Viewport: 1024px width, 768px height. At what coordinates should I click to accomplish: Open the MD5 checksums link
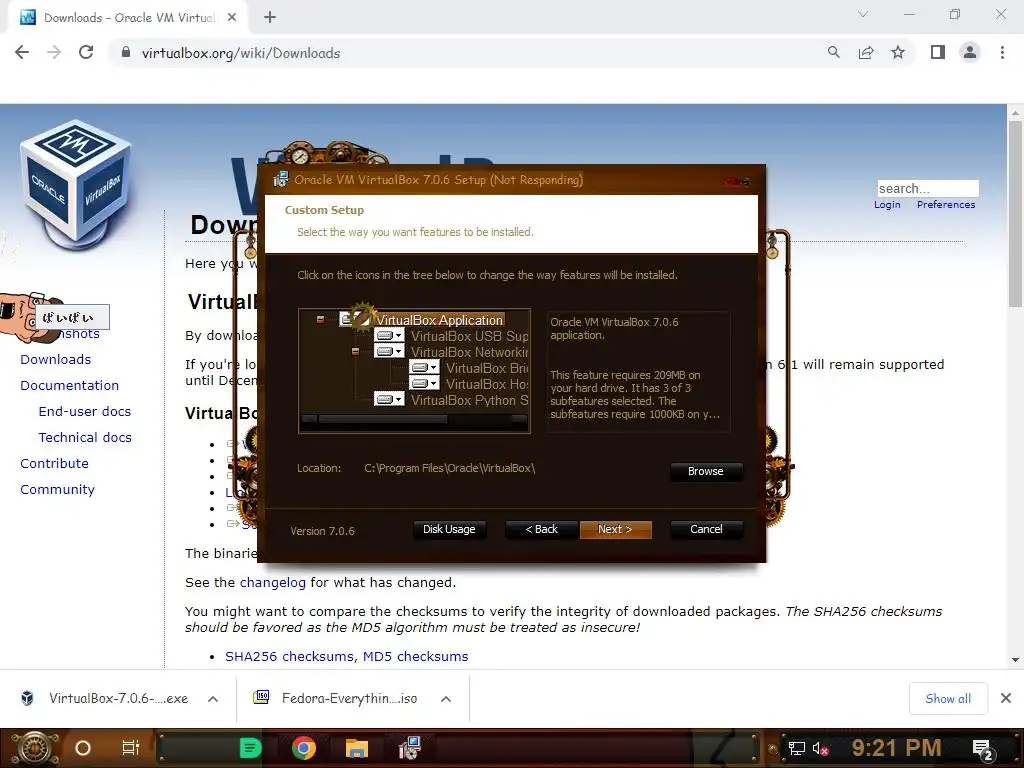tap(415, 656)
